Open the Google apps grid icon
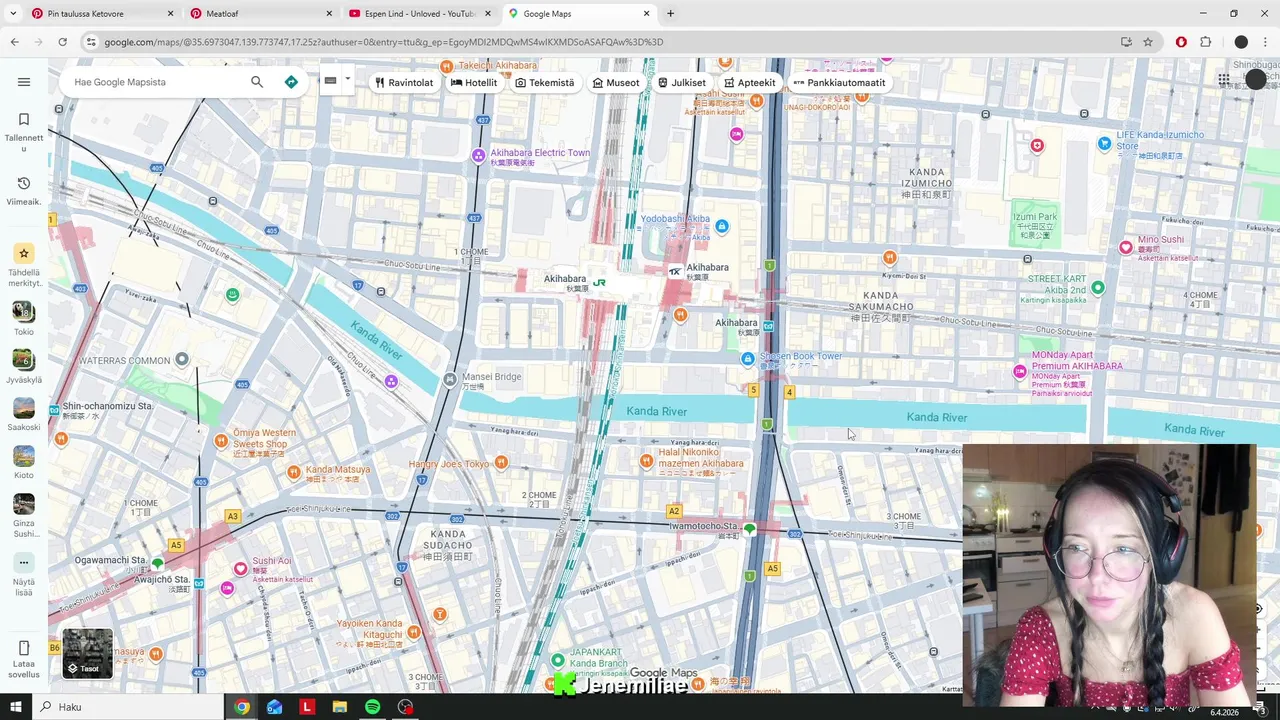 click(1223, 80)
